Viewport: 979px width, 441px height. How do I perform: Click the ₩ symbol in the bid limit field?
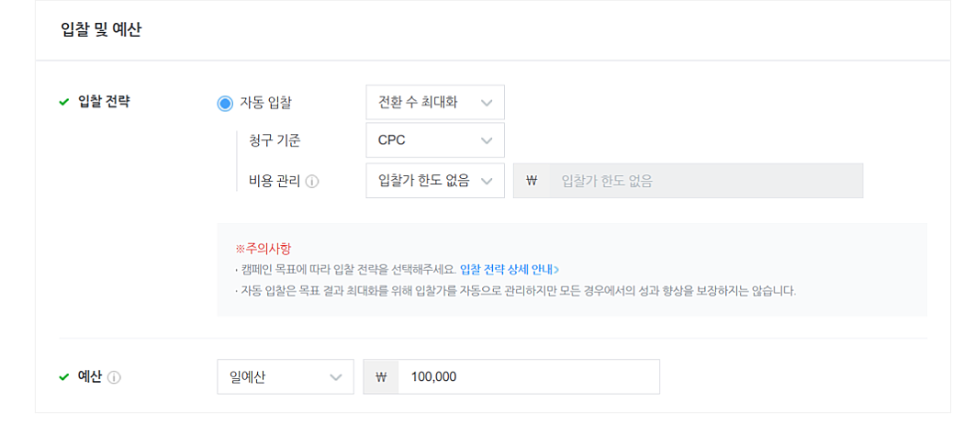point(531,181)
